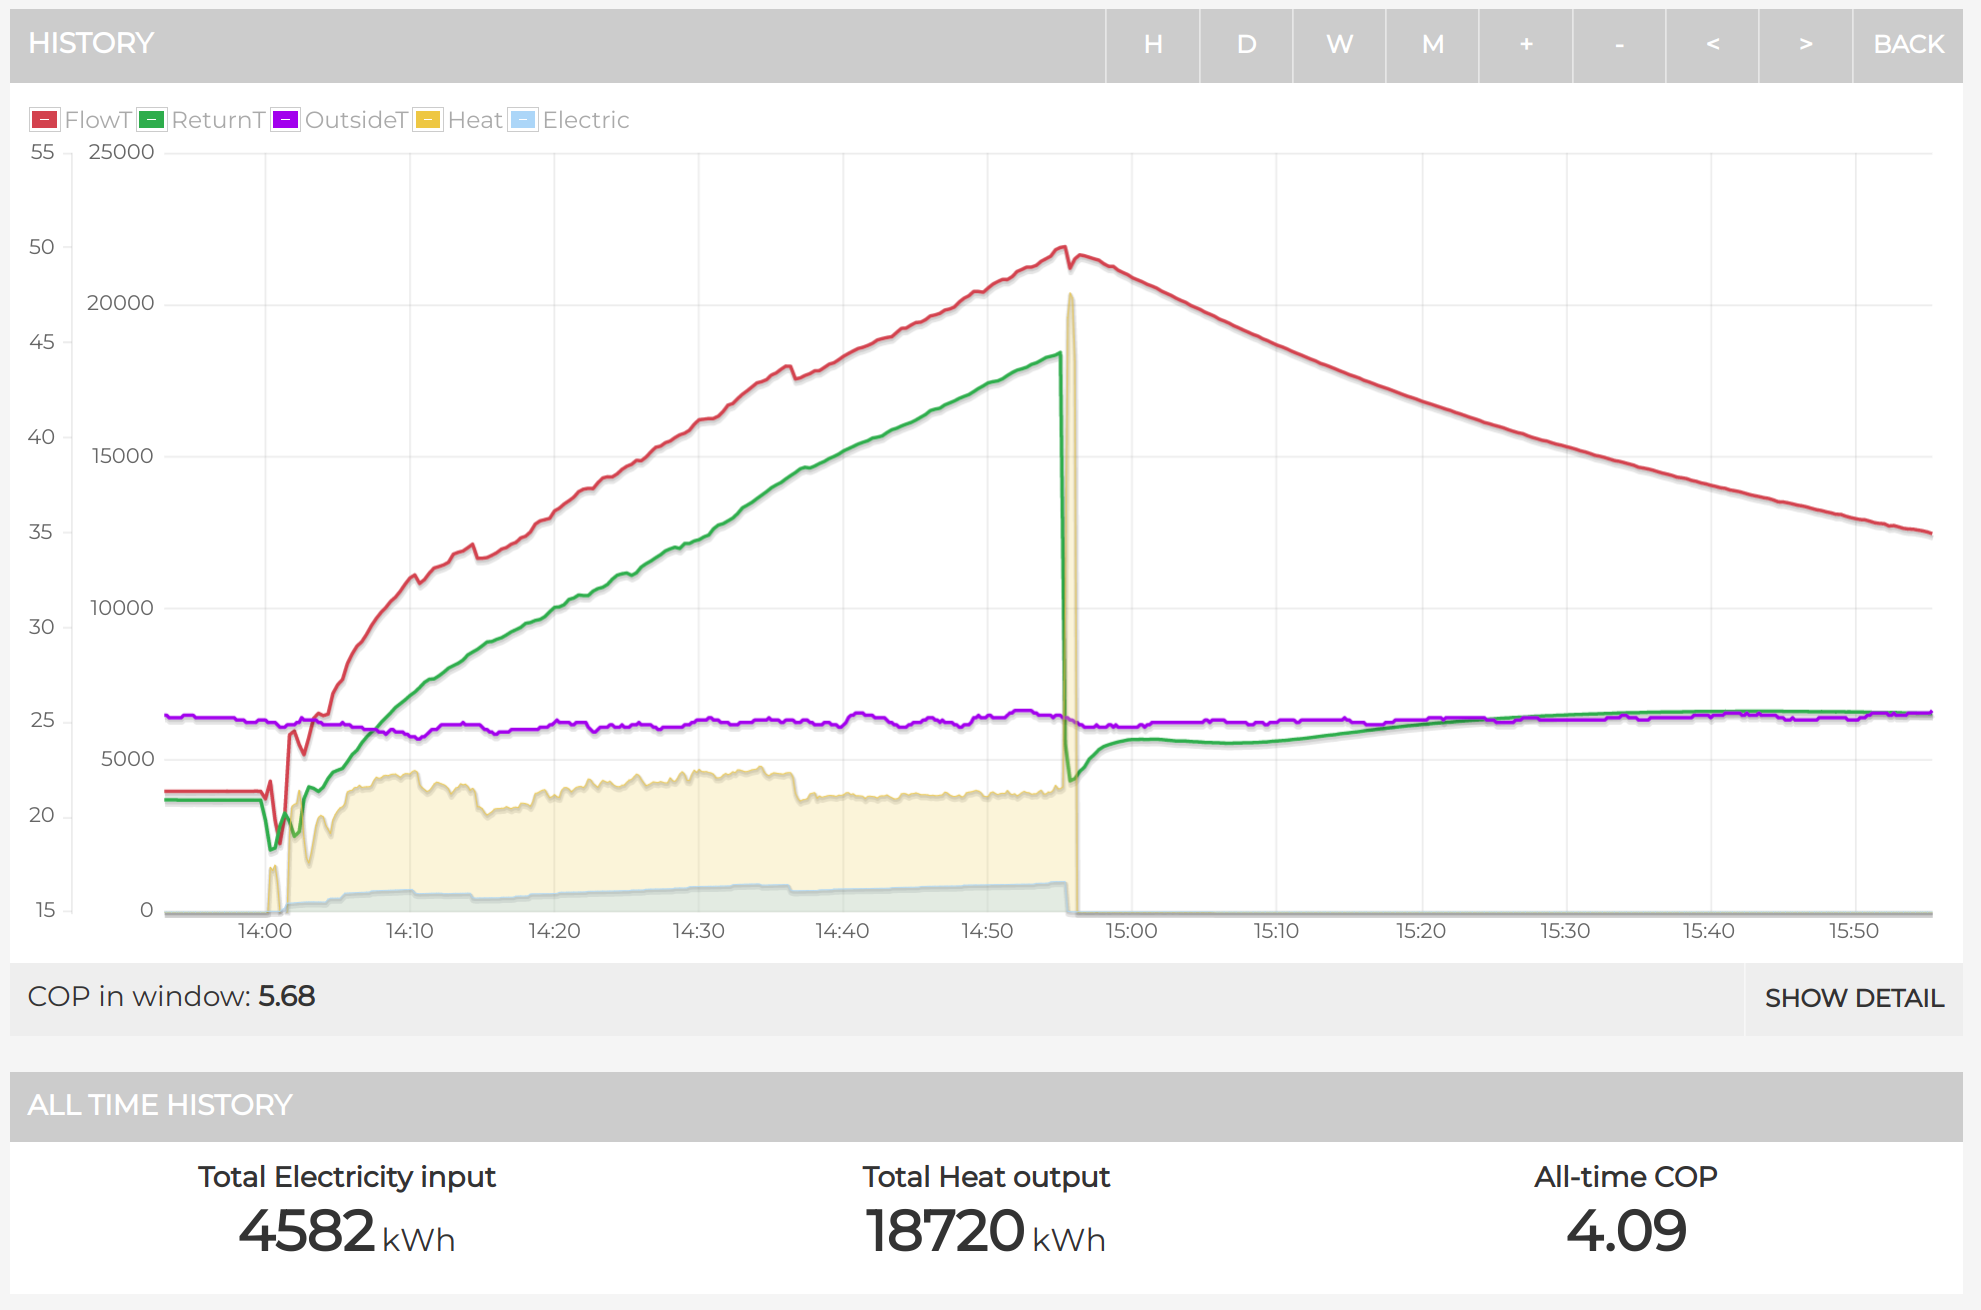Choose the Week (W) time range
Image resolution: width=1981 pixels, height=1310 pixels.
tap(1339, 45)
